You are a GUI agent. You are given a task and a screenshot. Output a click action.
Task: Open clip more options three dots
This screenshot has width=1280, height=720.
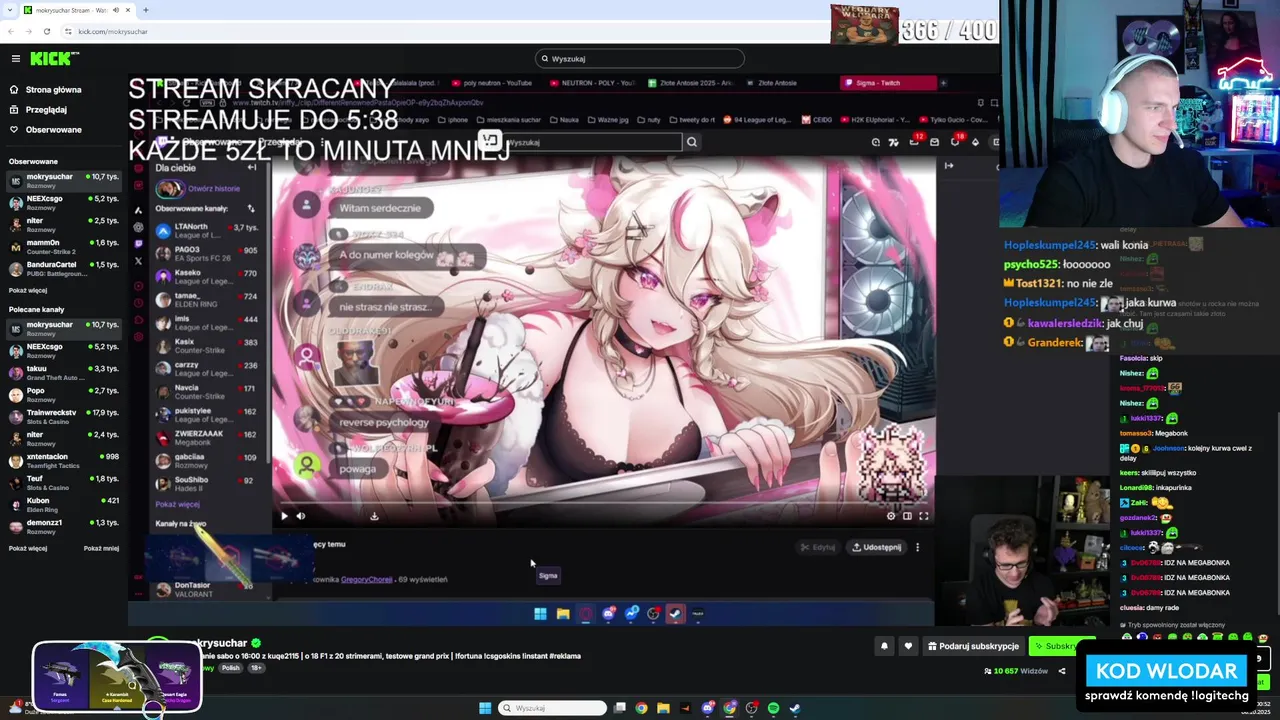917,548
